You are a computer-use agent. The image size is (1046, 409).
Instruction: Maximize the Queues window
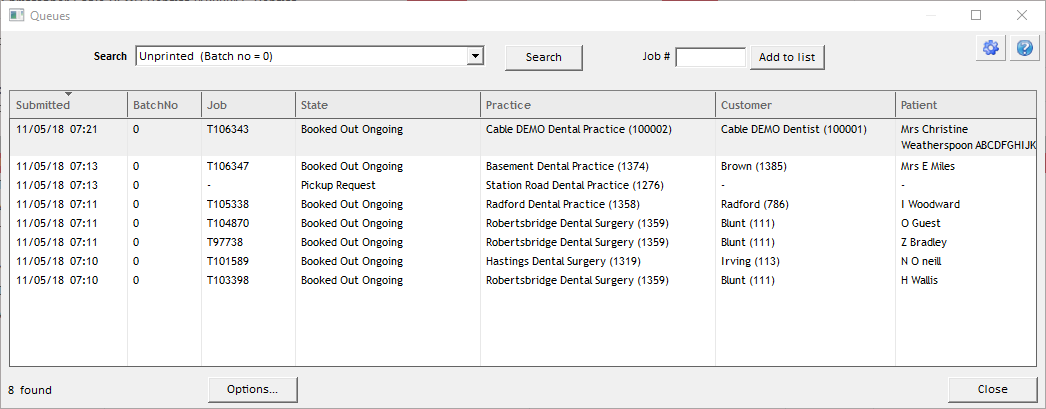[x=976, y=15]
